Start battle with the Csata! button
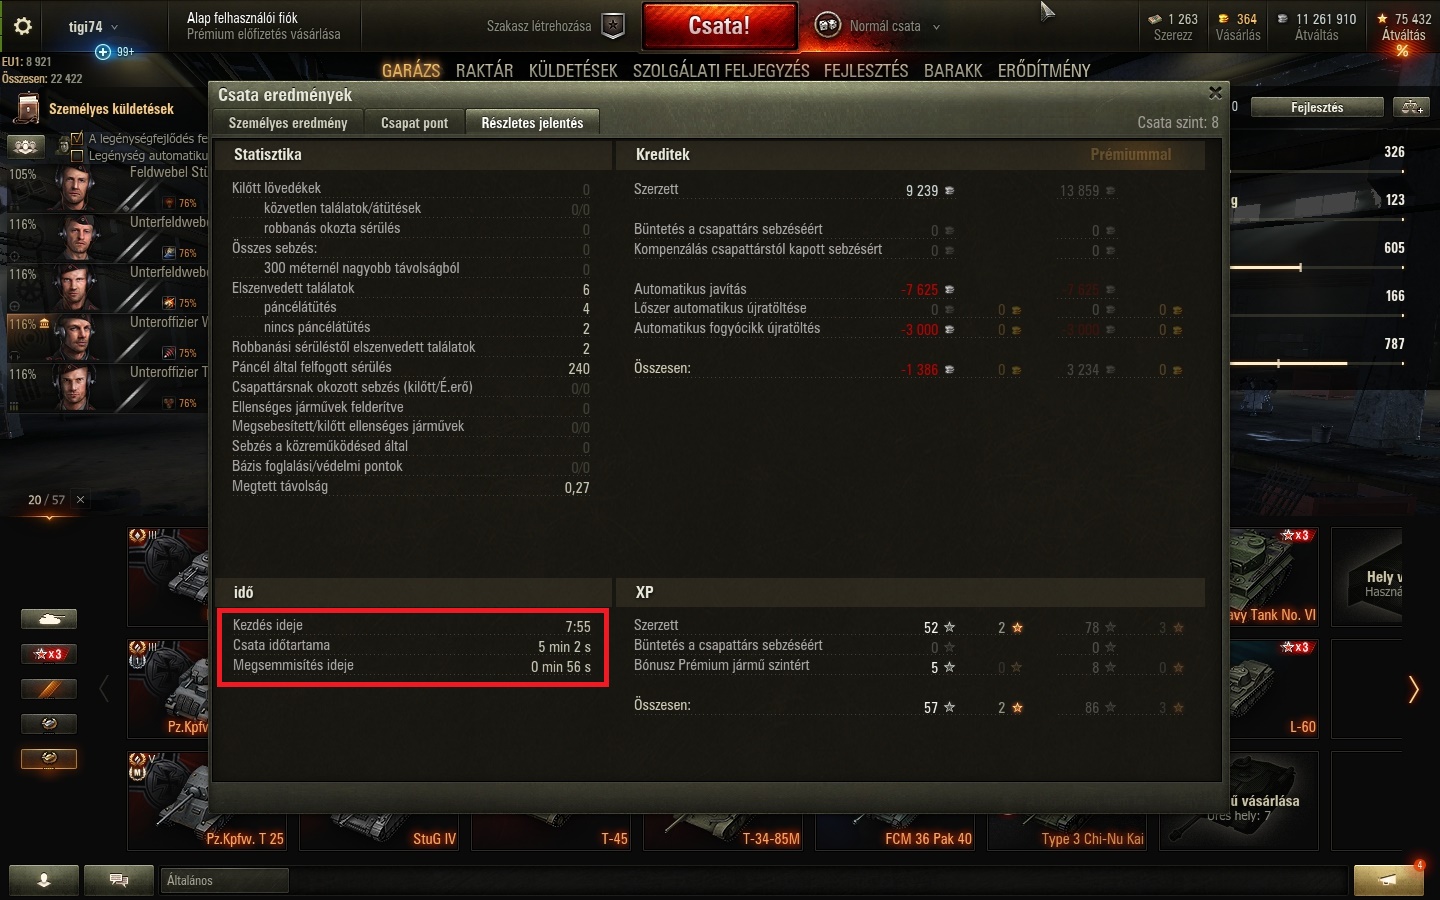1440x900 pixels. (719, 26)
